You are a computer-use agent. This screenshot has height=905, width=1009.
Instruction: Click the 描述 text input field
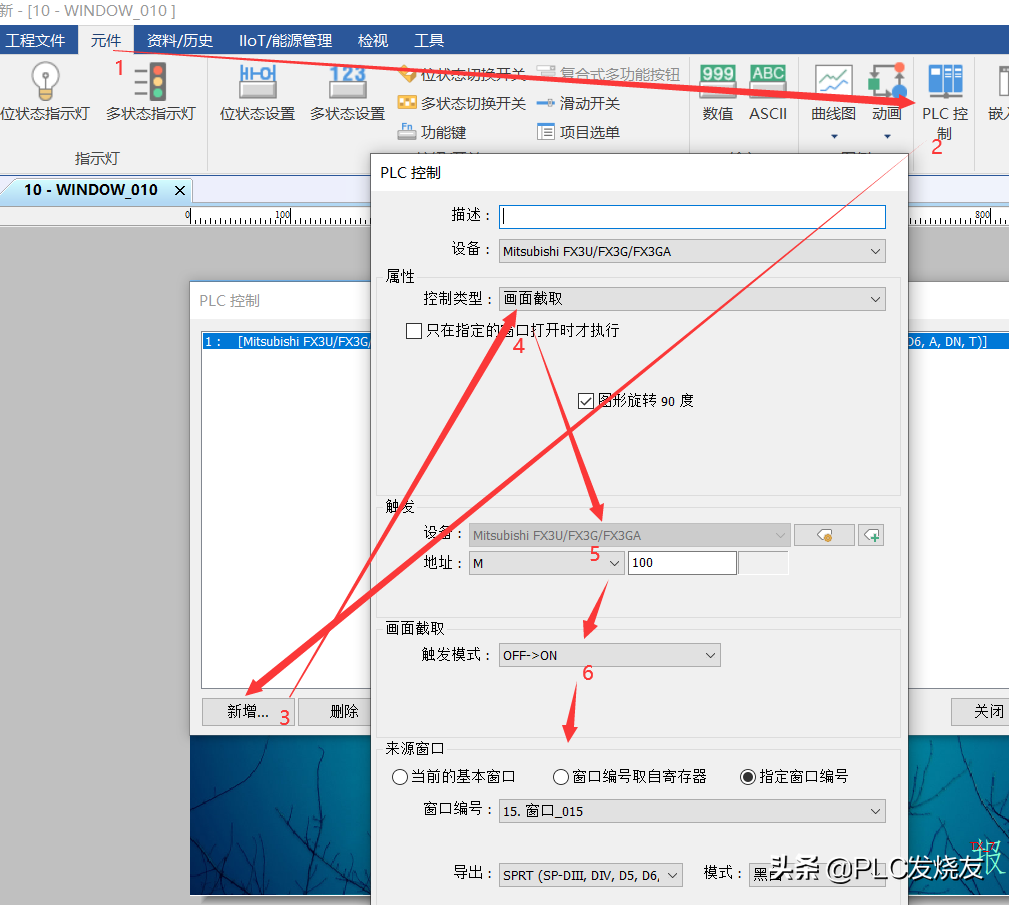click(692, 216)
